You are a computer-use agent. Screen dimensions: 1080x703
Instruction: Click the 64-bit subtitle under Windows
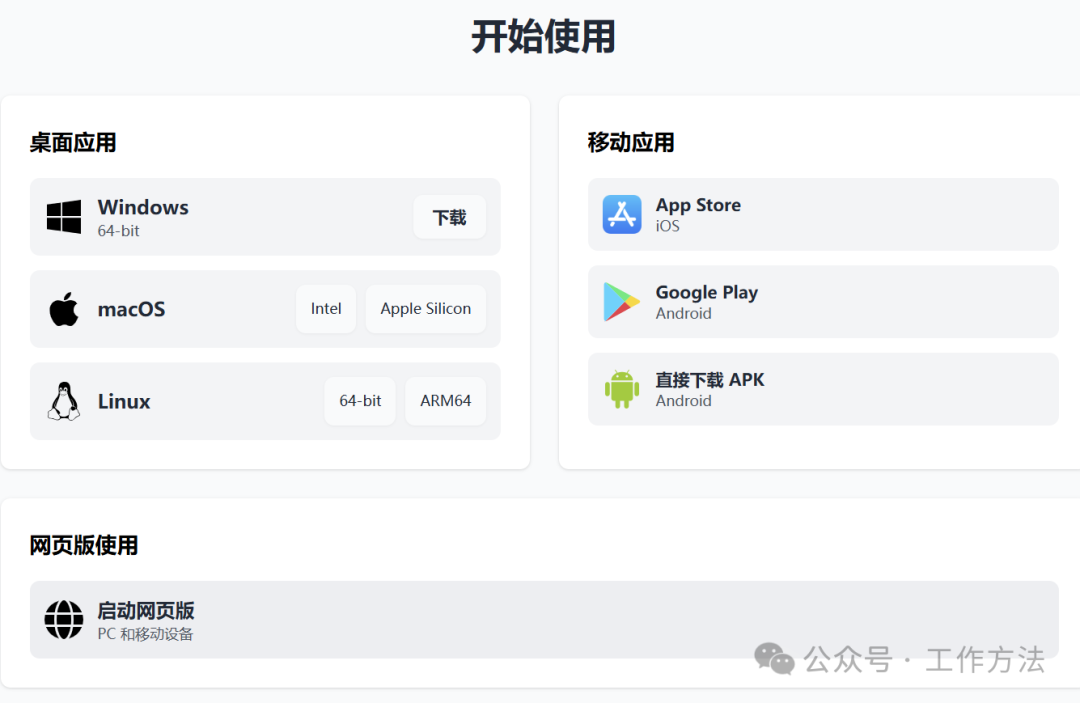point(118,231)
